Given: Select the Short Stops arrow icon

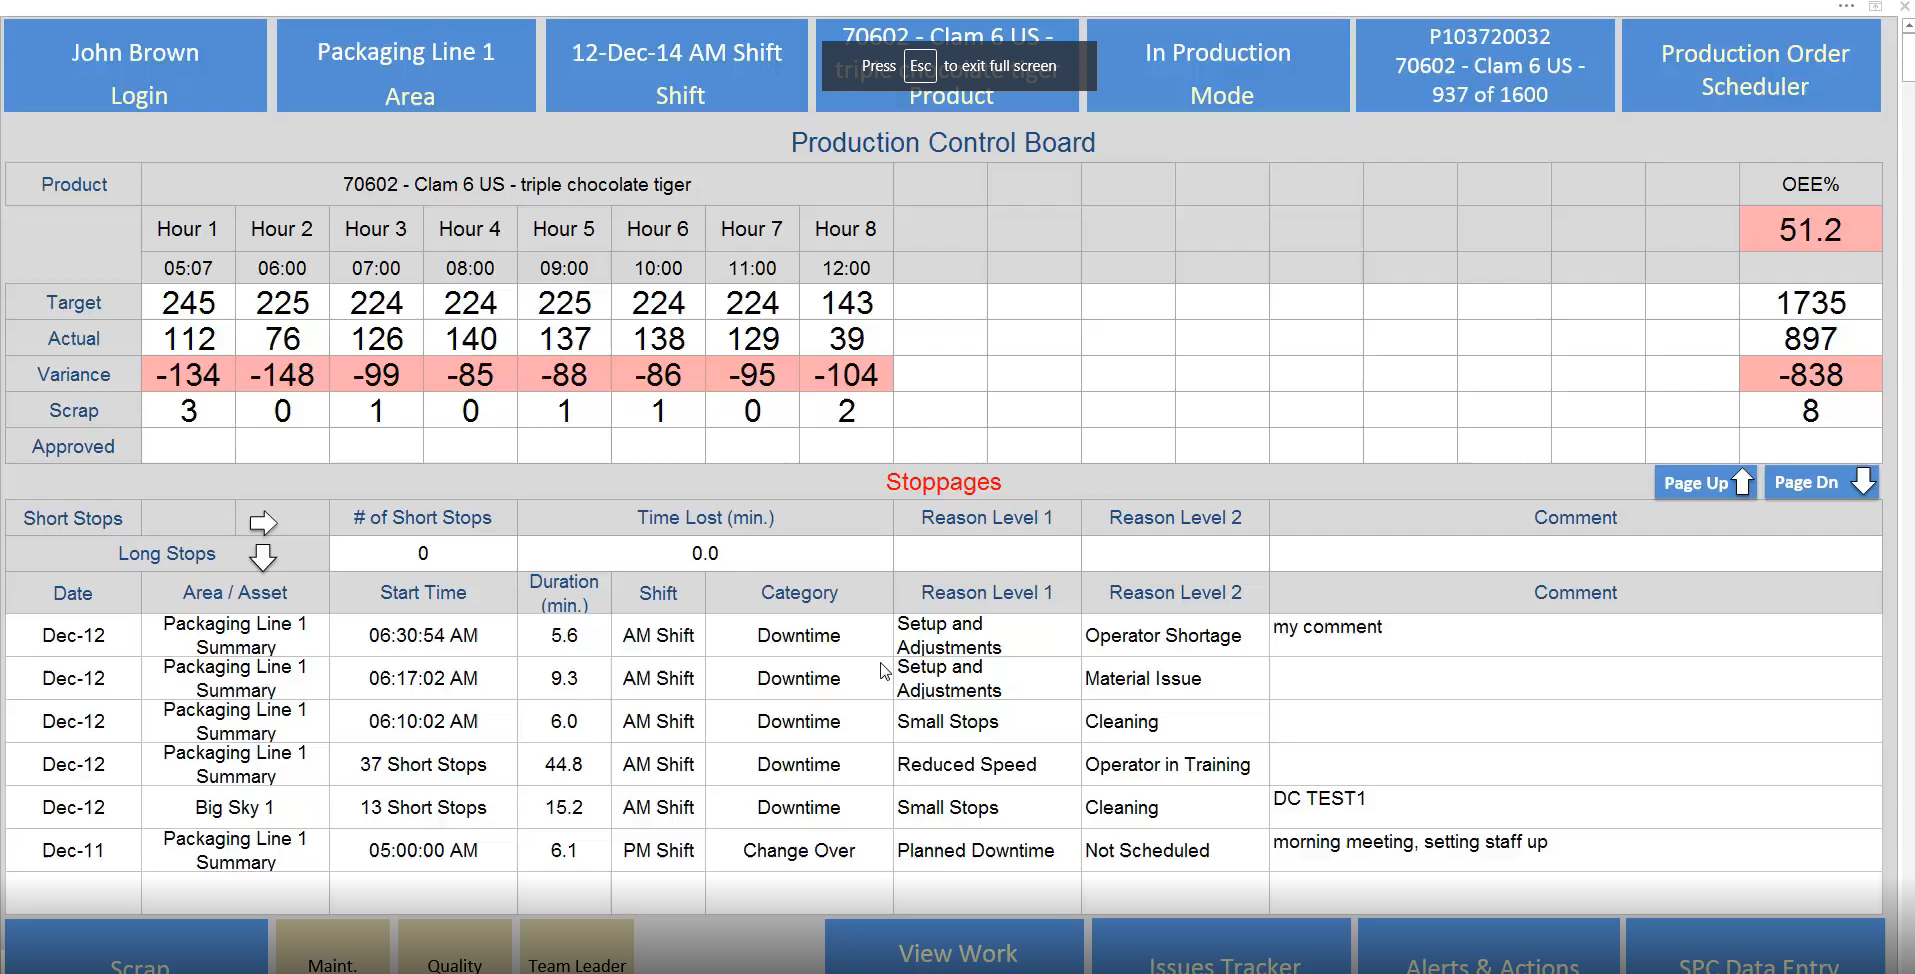Looking at the screenshot, I should (x=262, y=521).
